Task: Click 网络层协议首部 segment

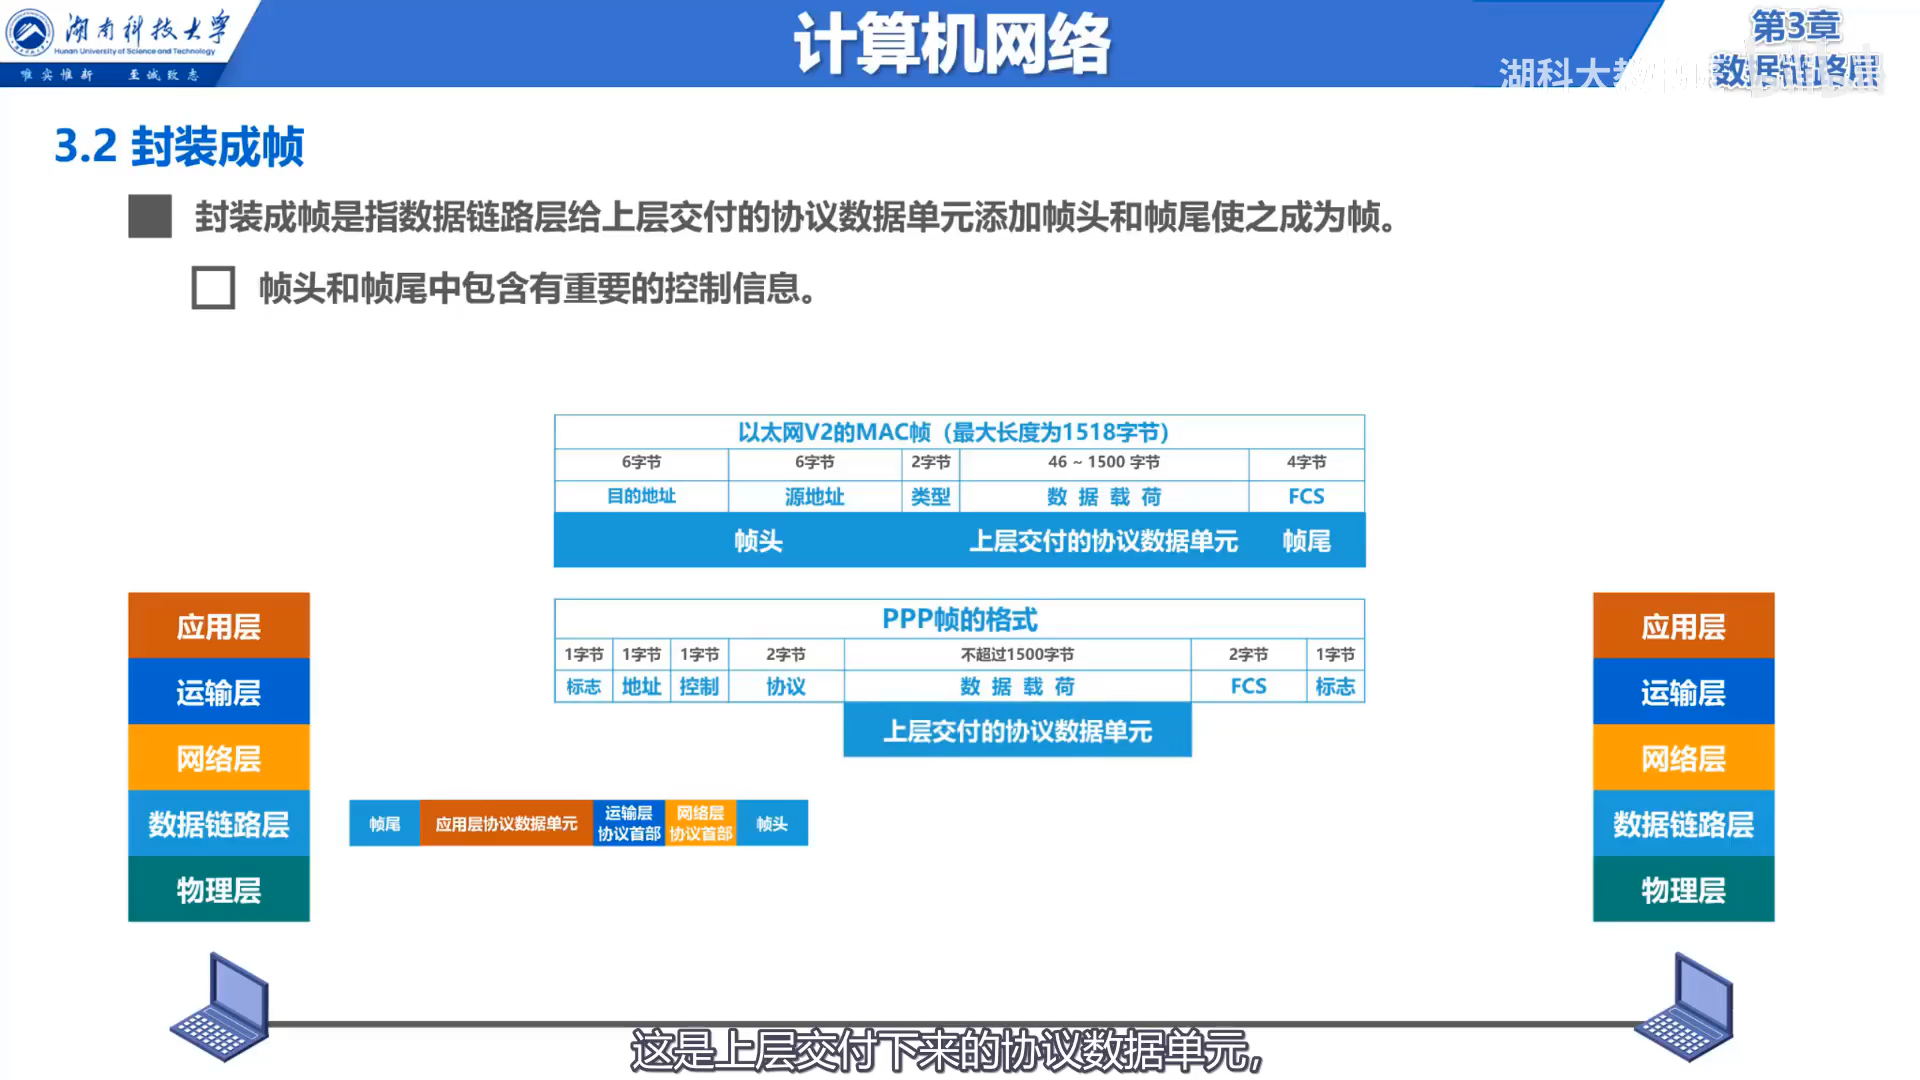Action: click(x=701, y=823)
